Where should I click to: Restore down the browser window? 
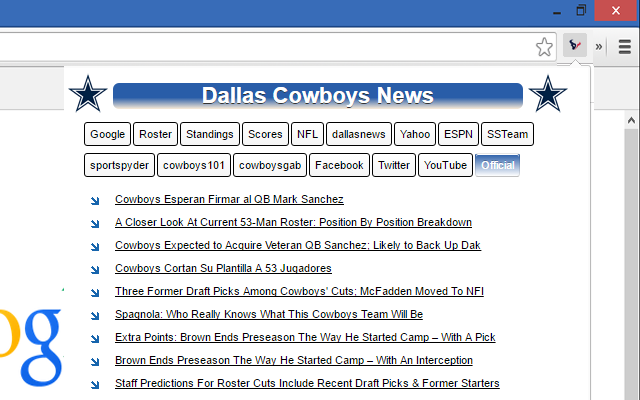tap(581, 10)
